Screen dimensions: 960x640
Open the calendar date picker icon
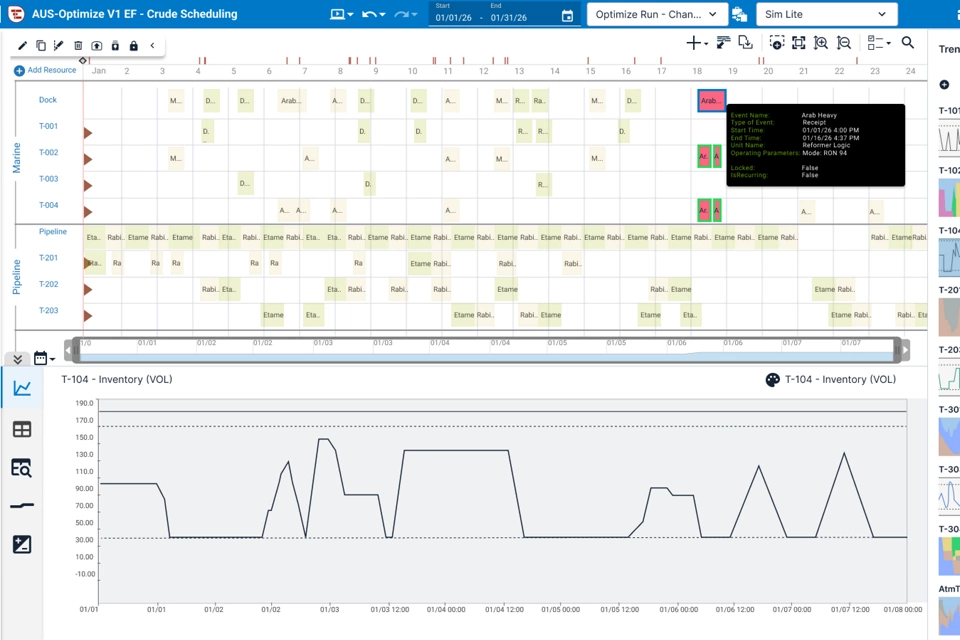tap(568, 17)
